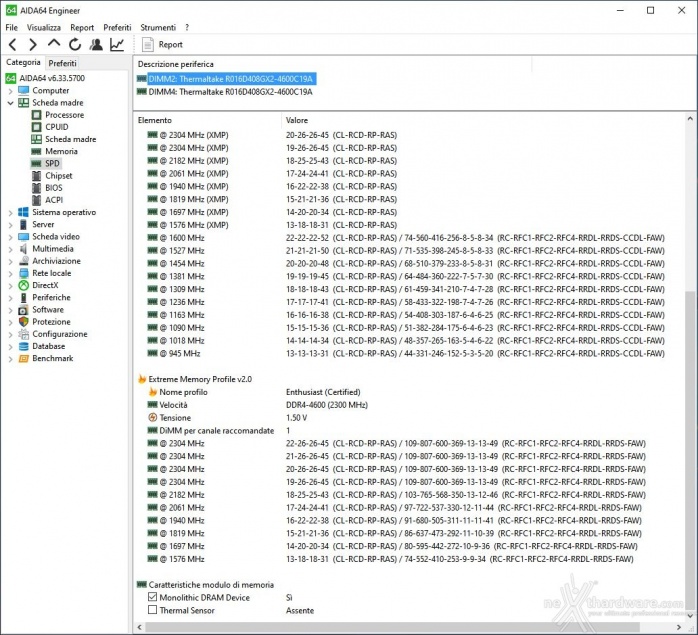Click the Windows logo Sistema operativo icon
698x635 pixels.
pos(24,212)
